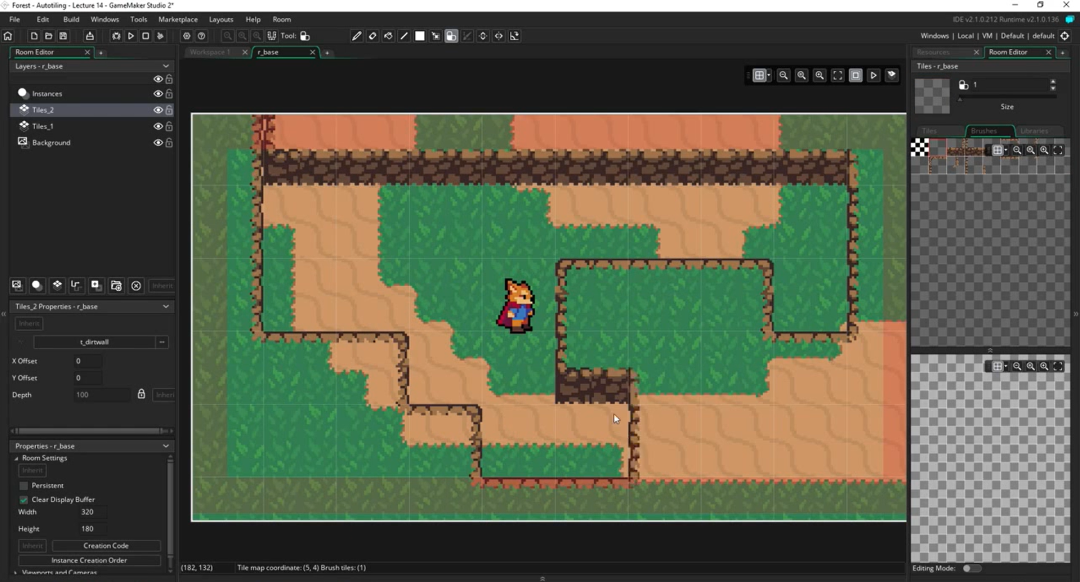This screenshot has height=582, width=1080.
Task: Click the Home start page icon
Action: click(8, 36)
